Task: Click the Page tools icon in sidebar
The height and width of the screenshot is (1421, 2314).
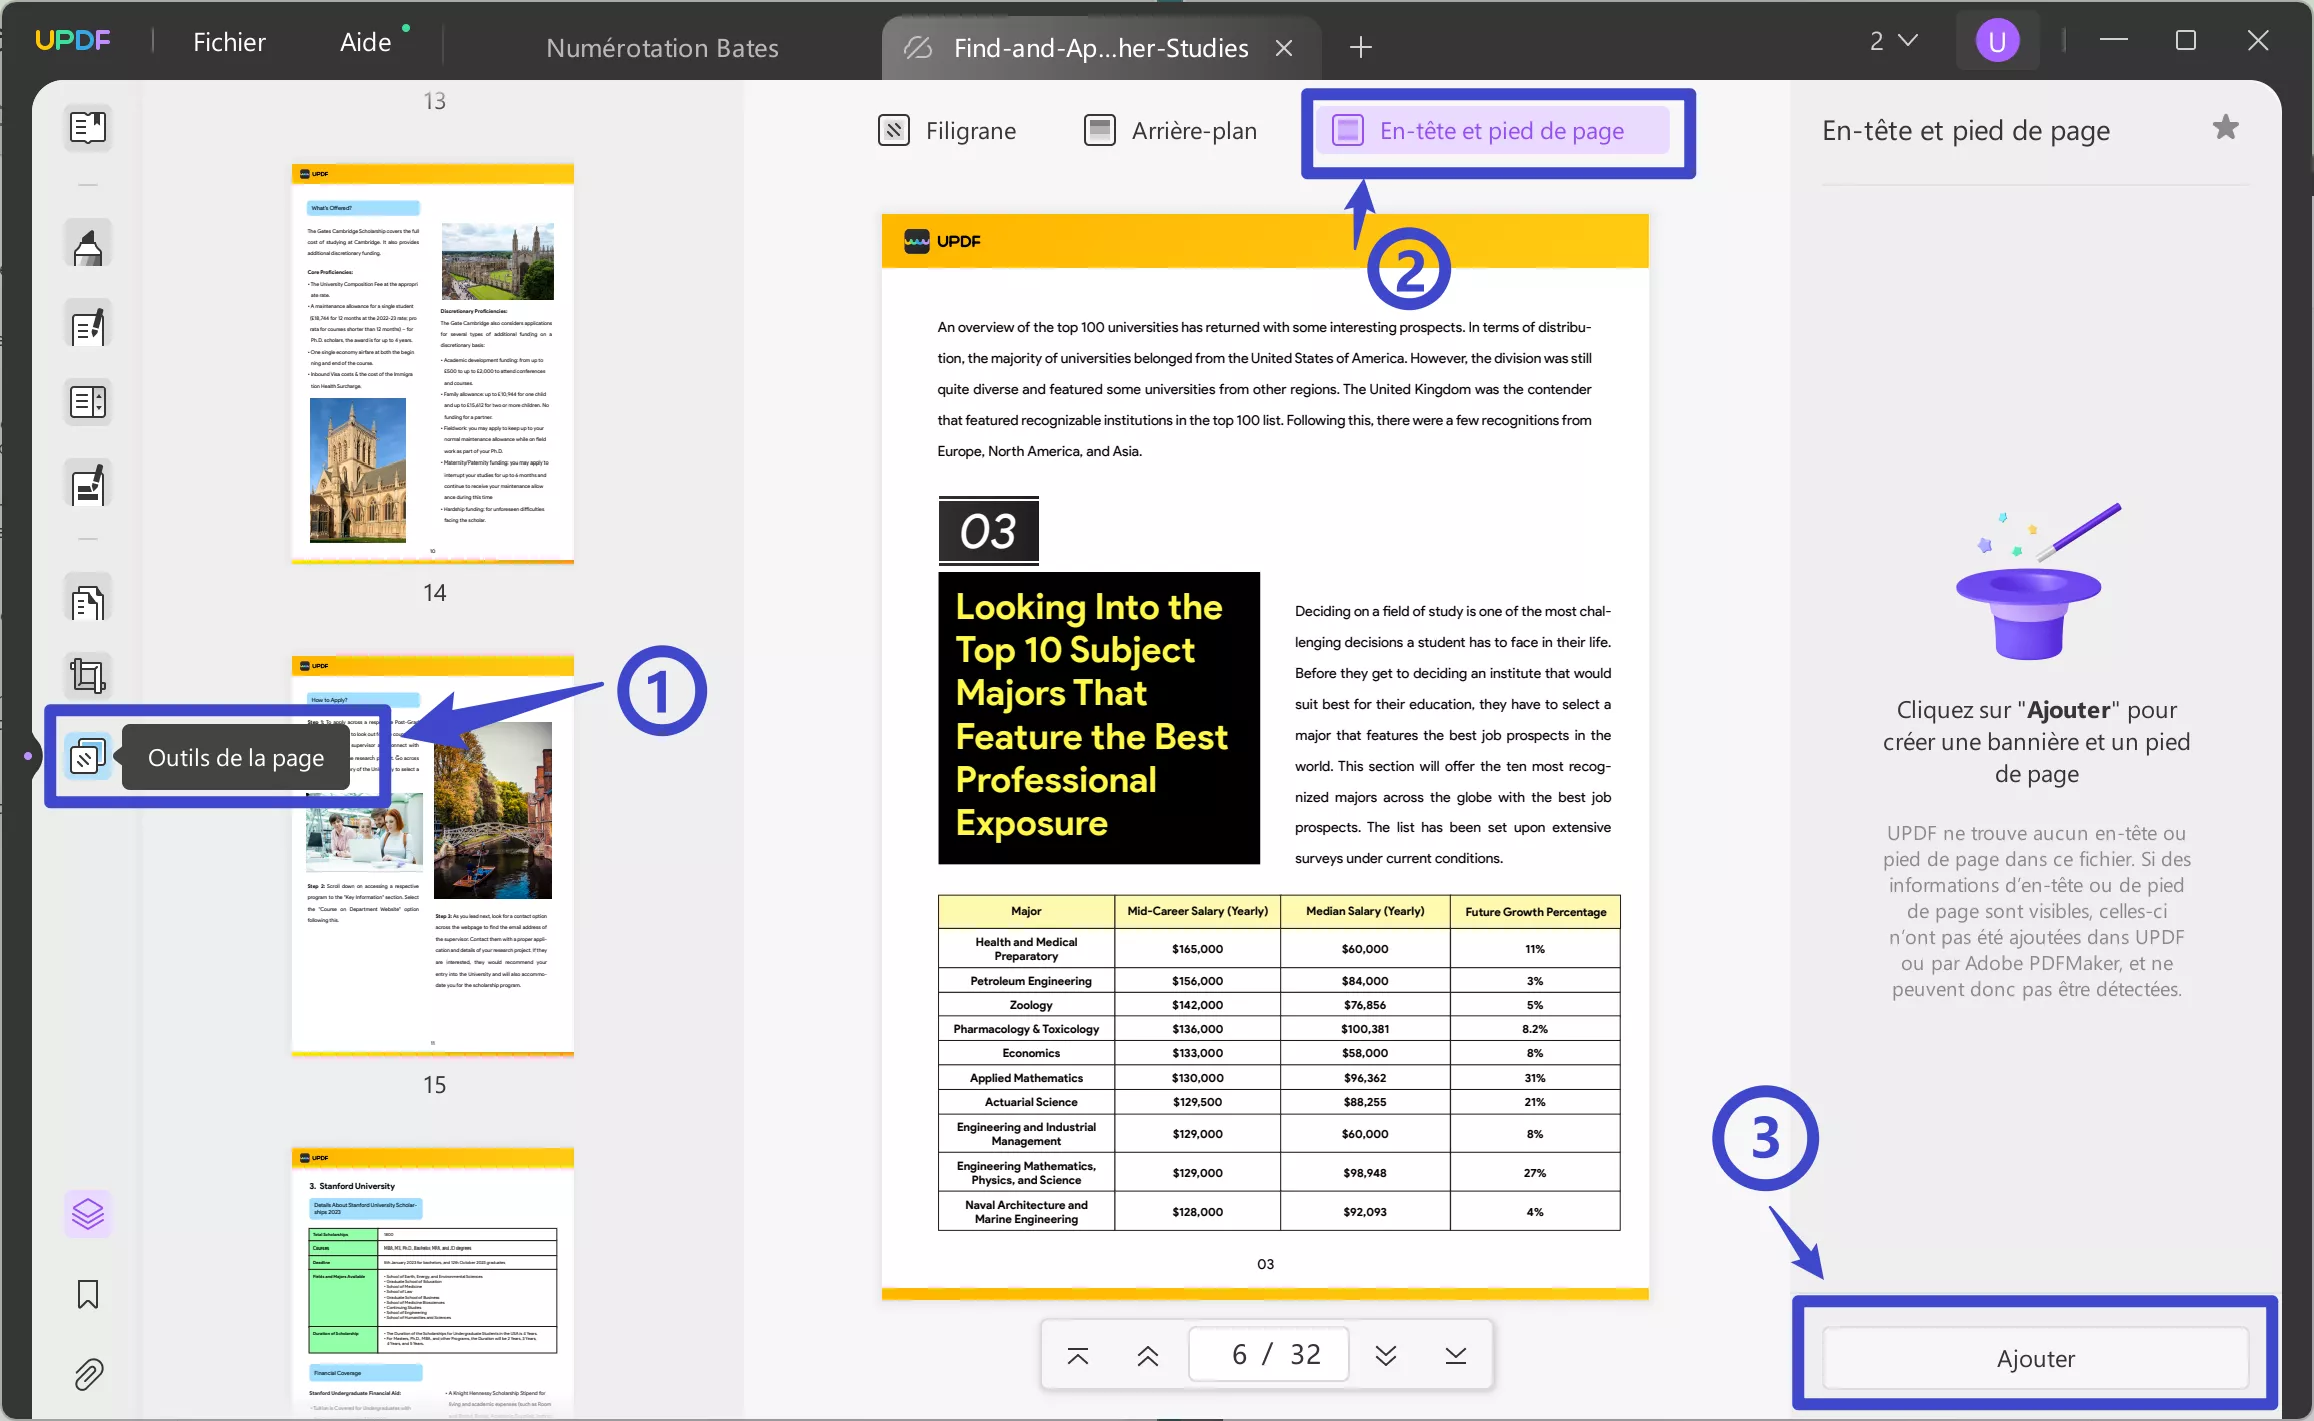Action: click(x=88, y=757)
